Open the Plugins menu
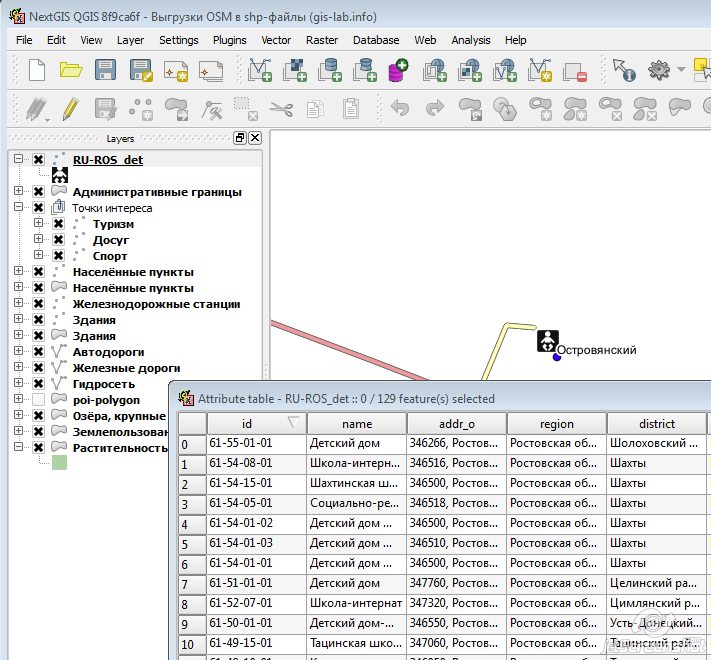Viewport: 711px width, 660px height. [229, 40]
